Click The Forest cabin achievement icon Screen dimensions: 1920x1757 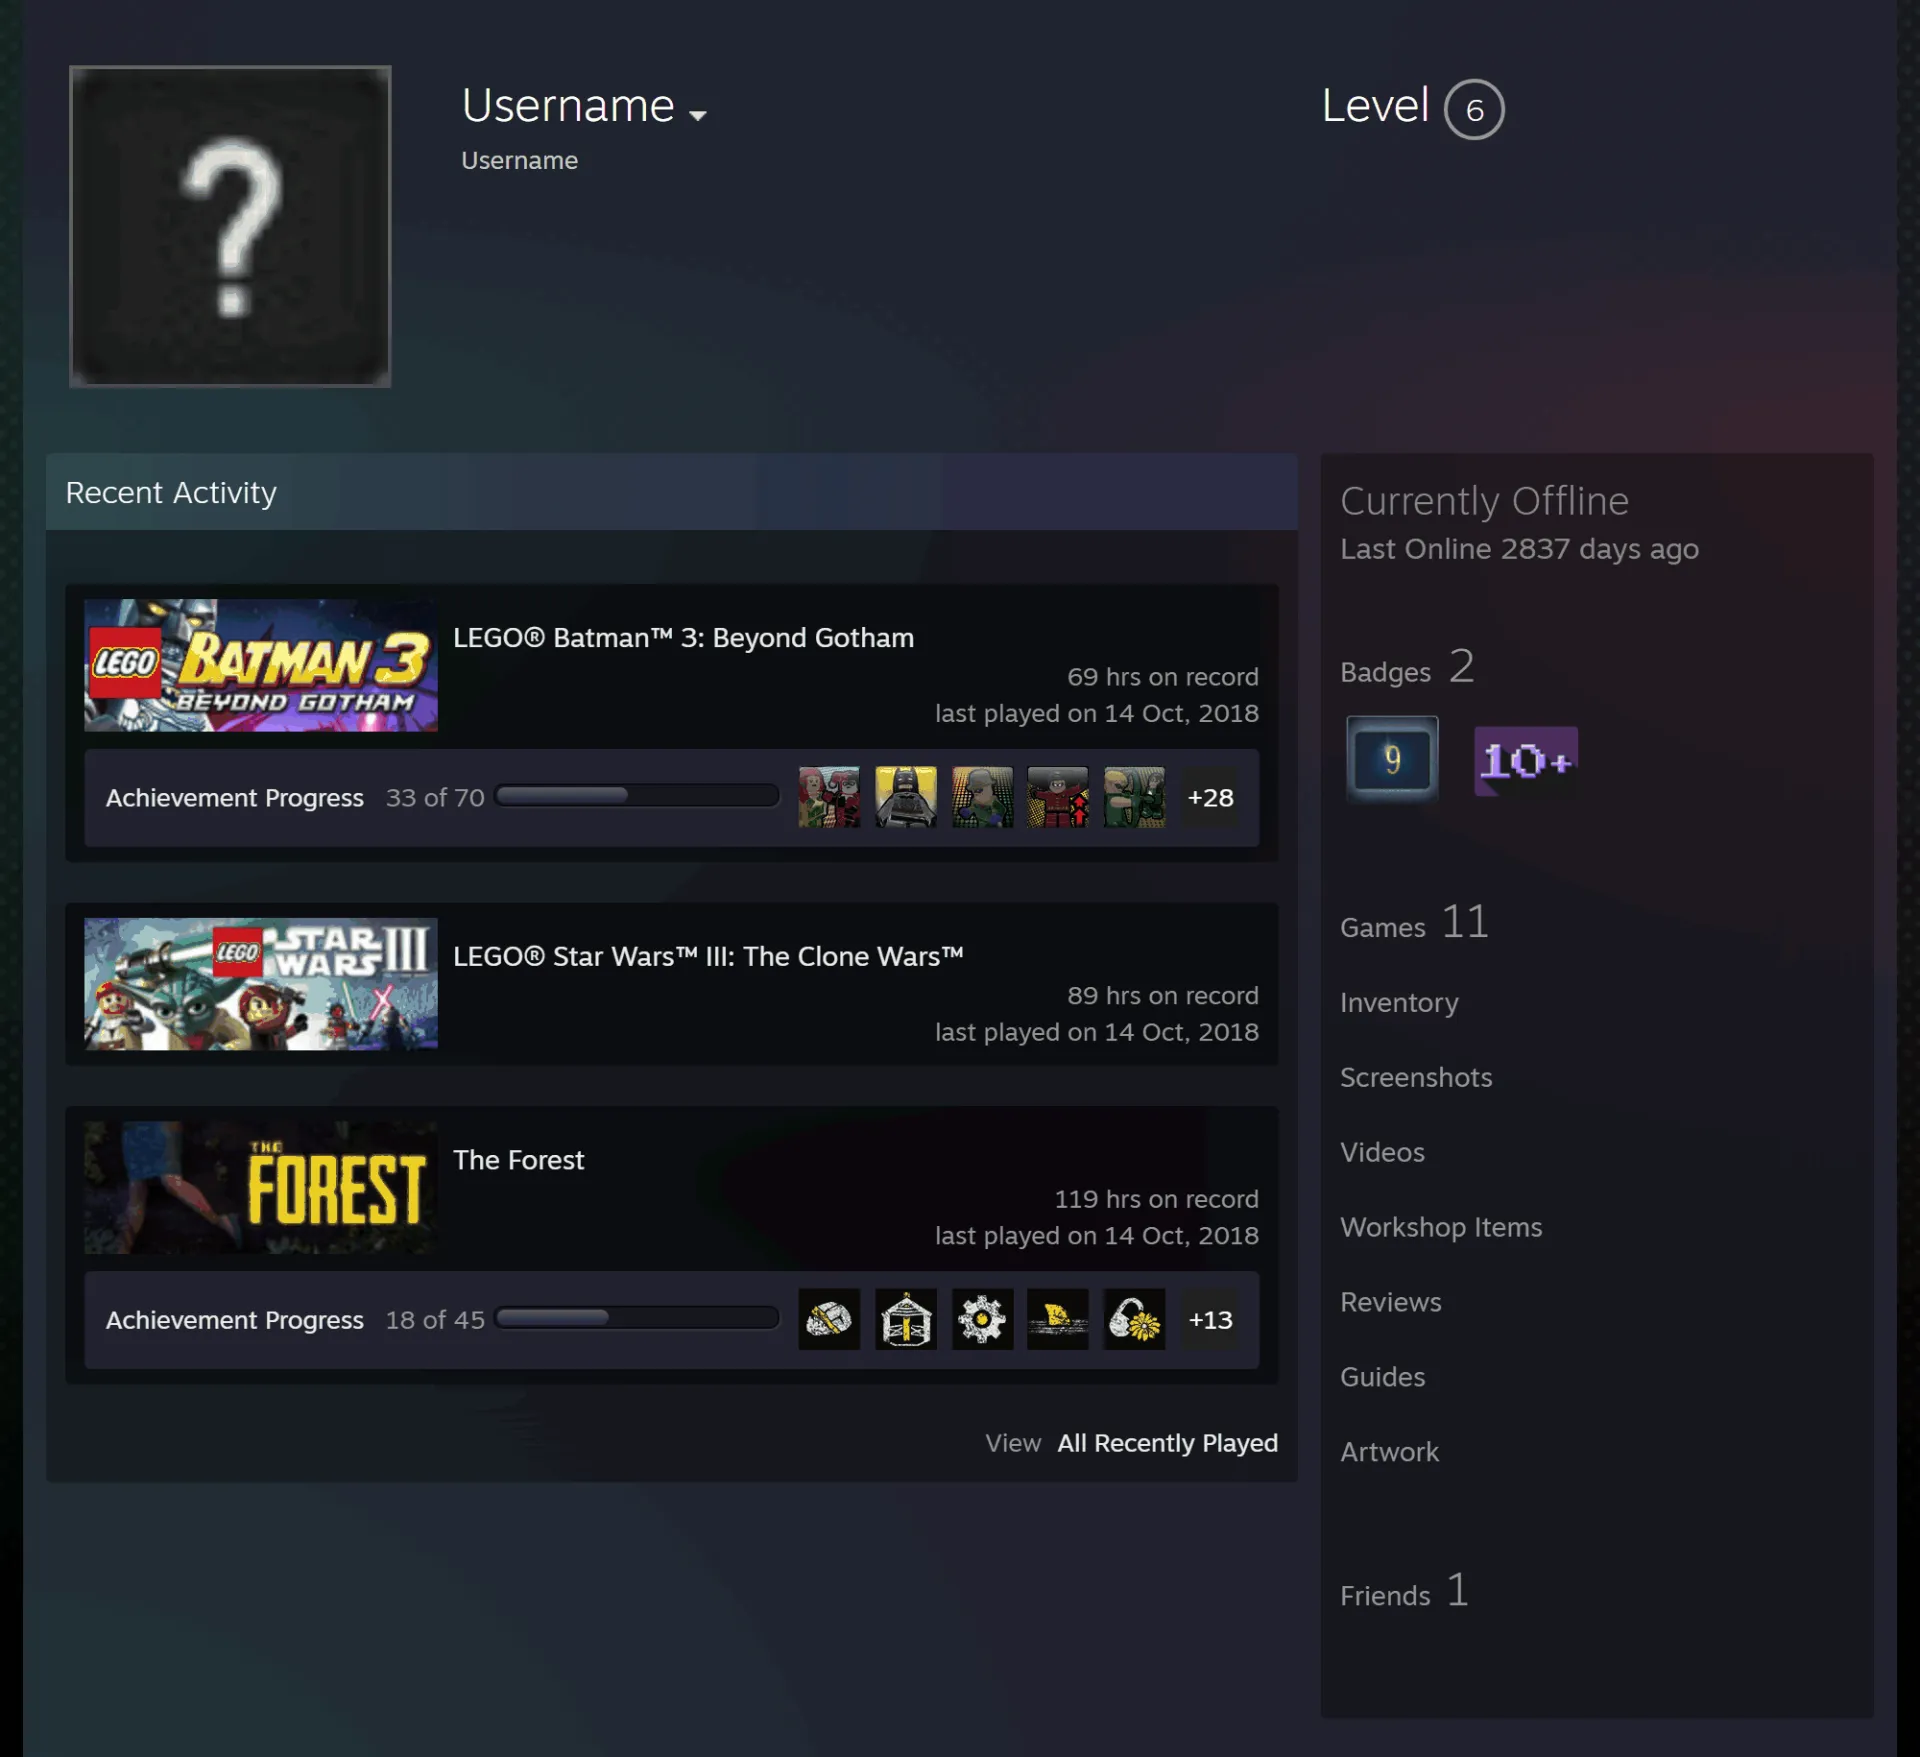906,1319
